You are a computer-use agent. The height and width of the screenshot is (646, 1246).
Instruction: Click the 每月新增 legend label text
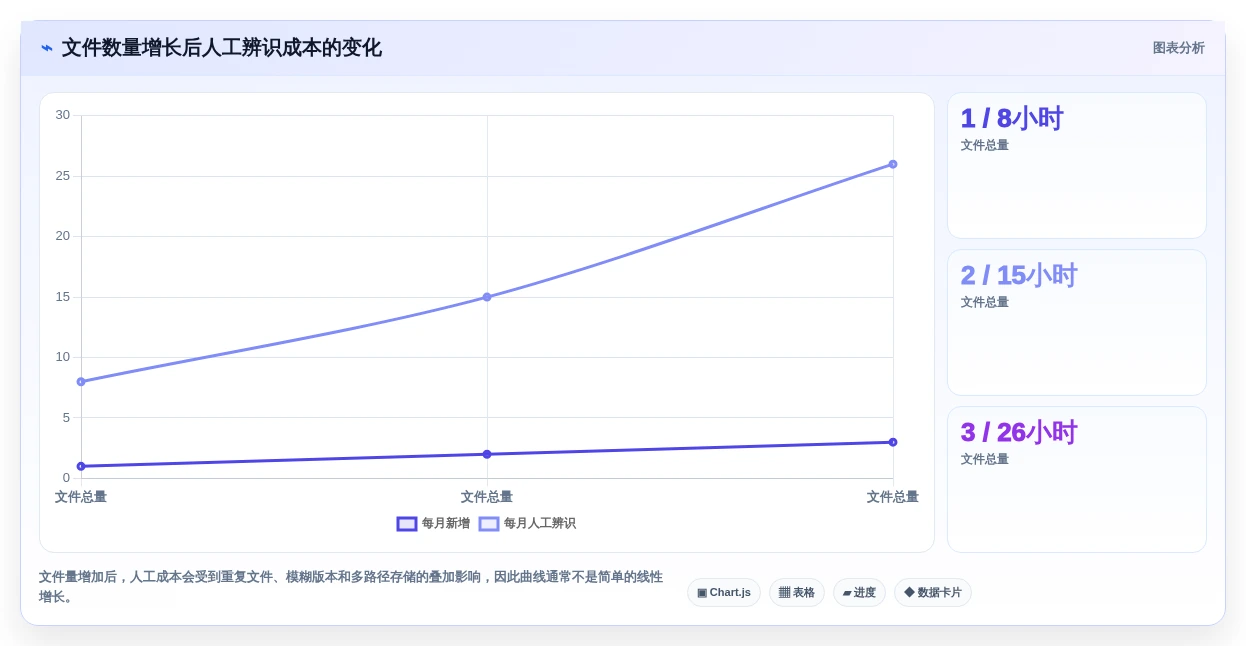tap(446, 524)
